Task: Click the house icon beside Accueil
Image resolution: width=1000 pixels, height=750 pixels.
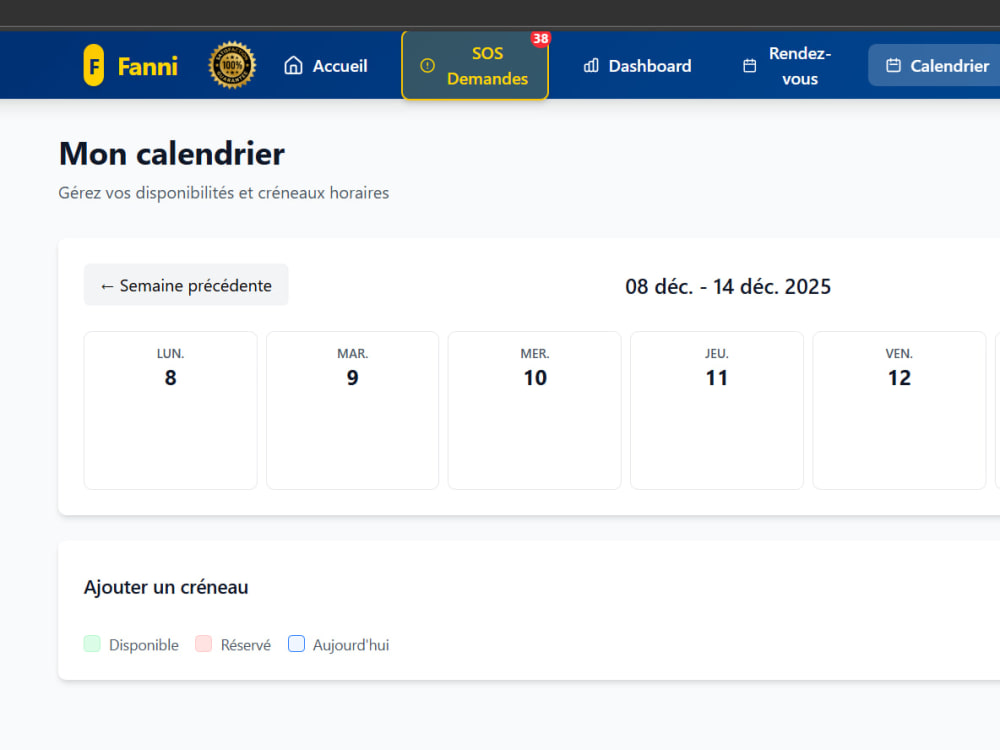Action: pos(293,65)
